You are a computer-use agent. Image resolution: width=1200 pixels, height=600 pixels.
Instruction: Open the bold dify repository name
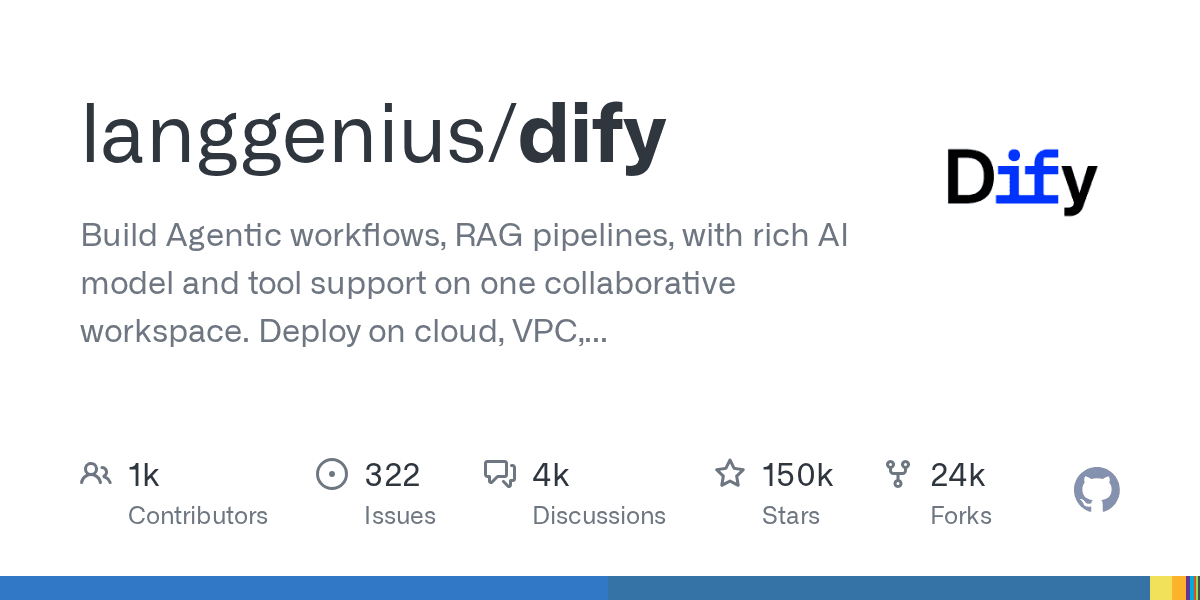pyautogui.click(x=592, y=135)
